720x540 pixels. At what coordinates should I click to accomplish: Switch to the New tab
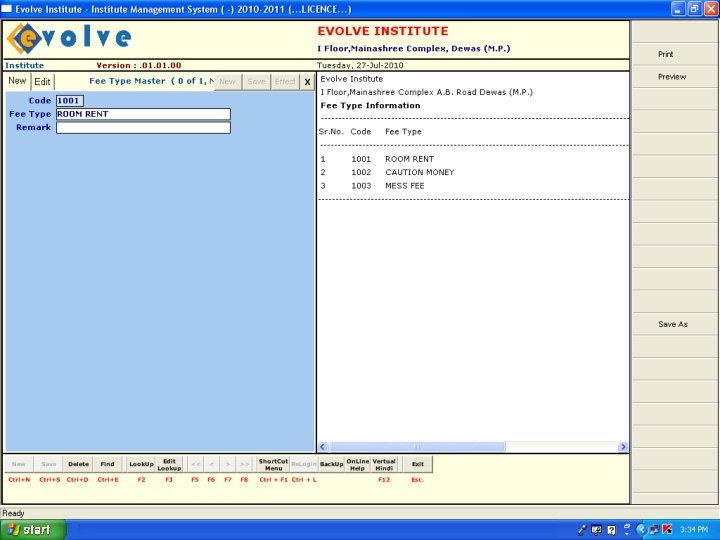(17, 81)
